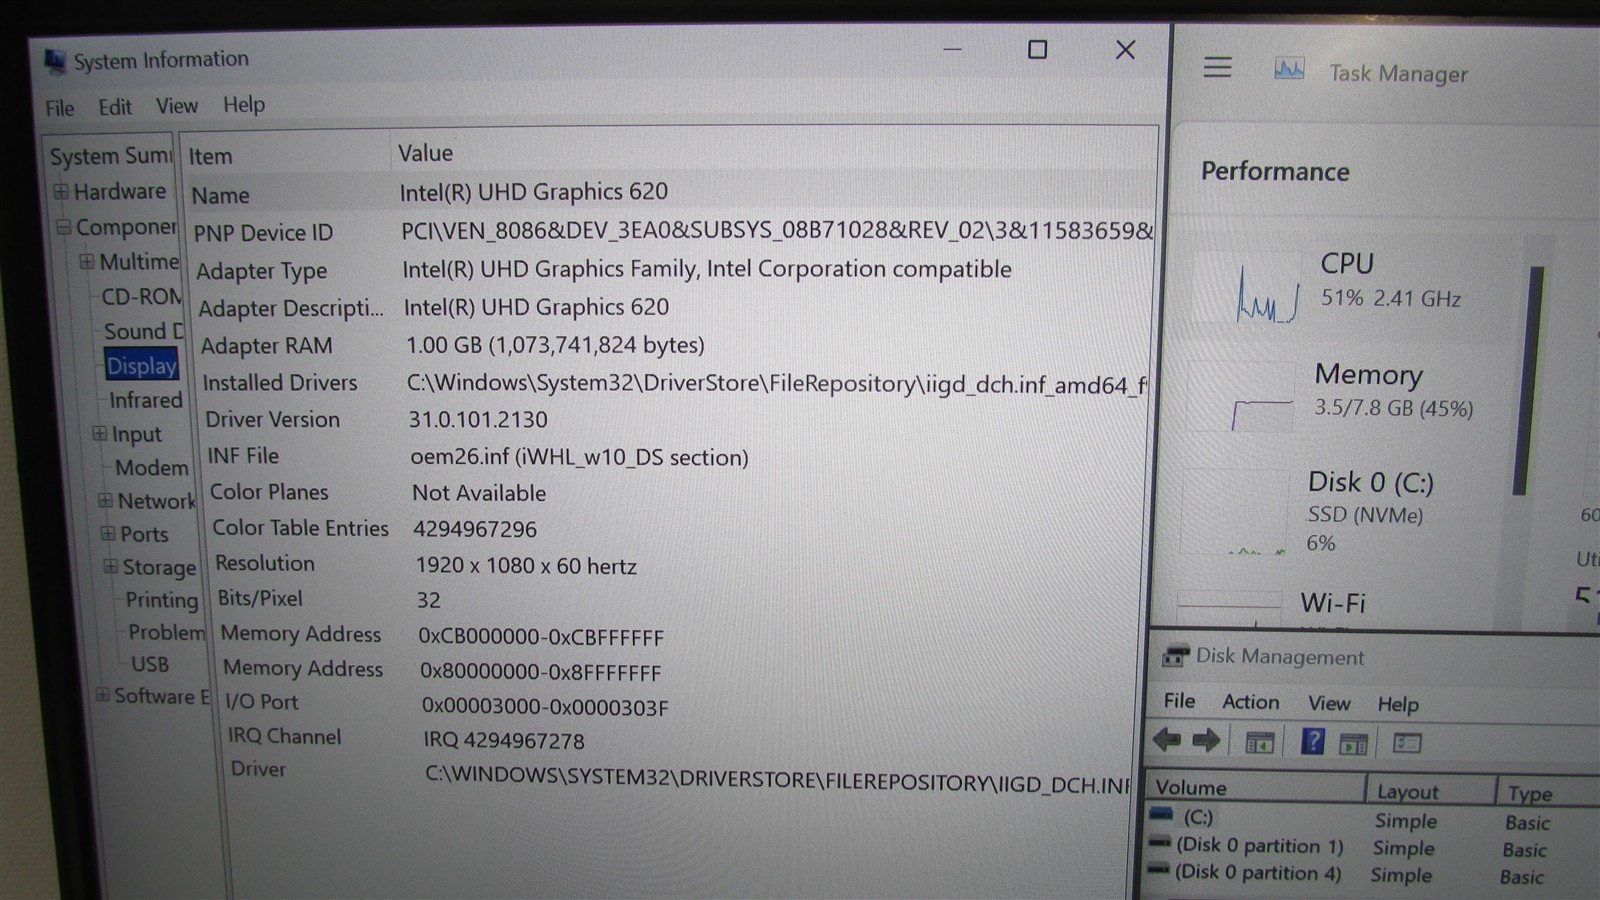Open Help menu in System Information

click(244, 105)
